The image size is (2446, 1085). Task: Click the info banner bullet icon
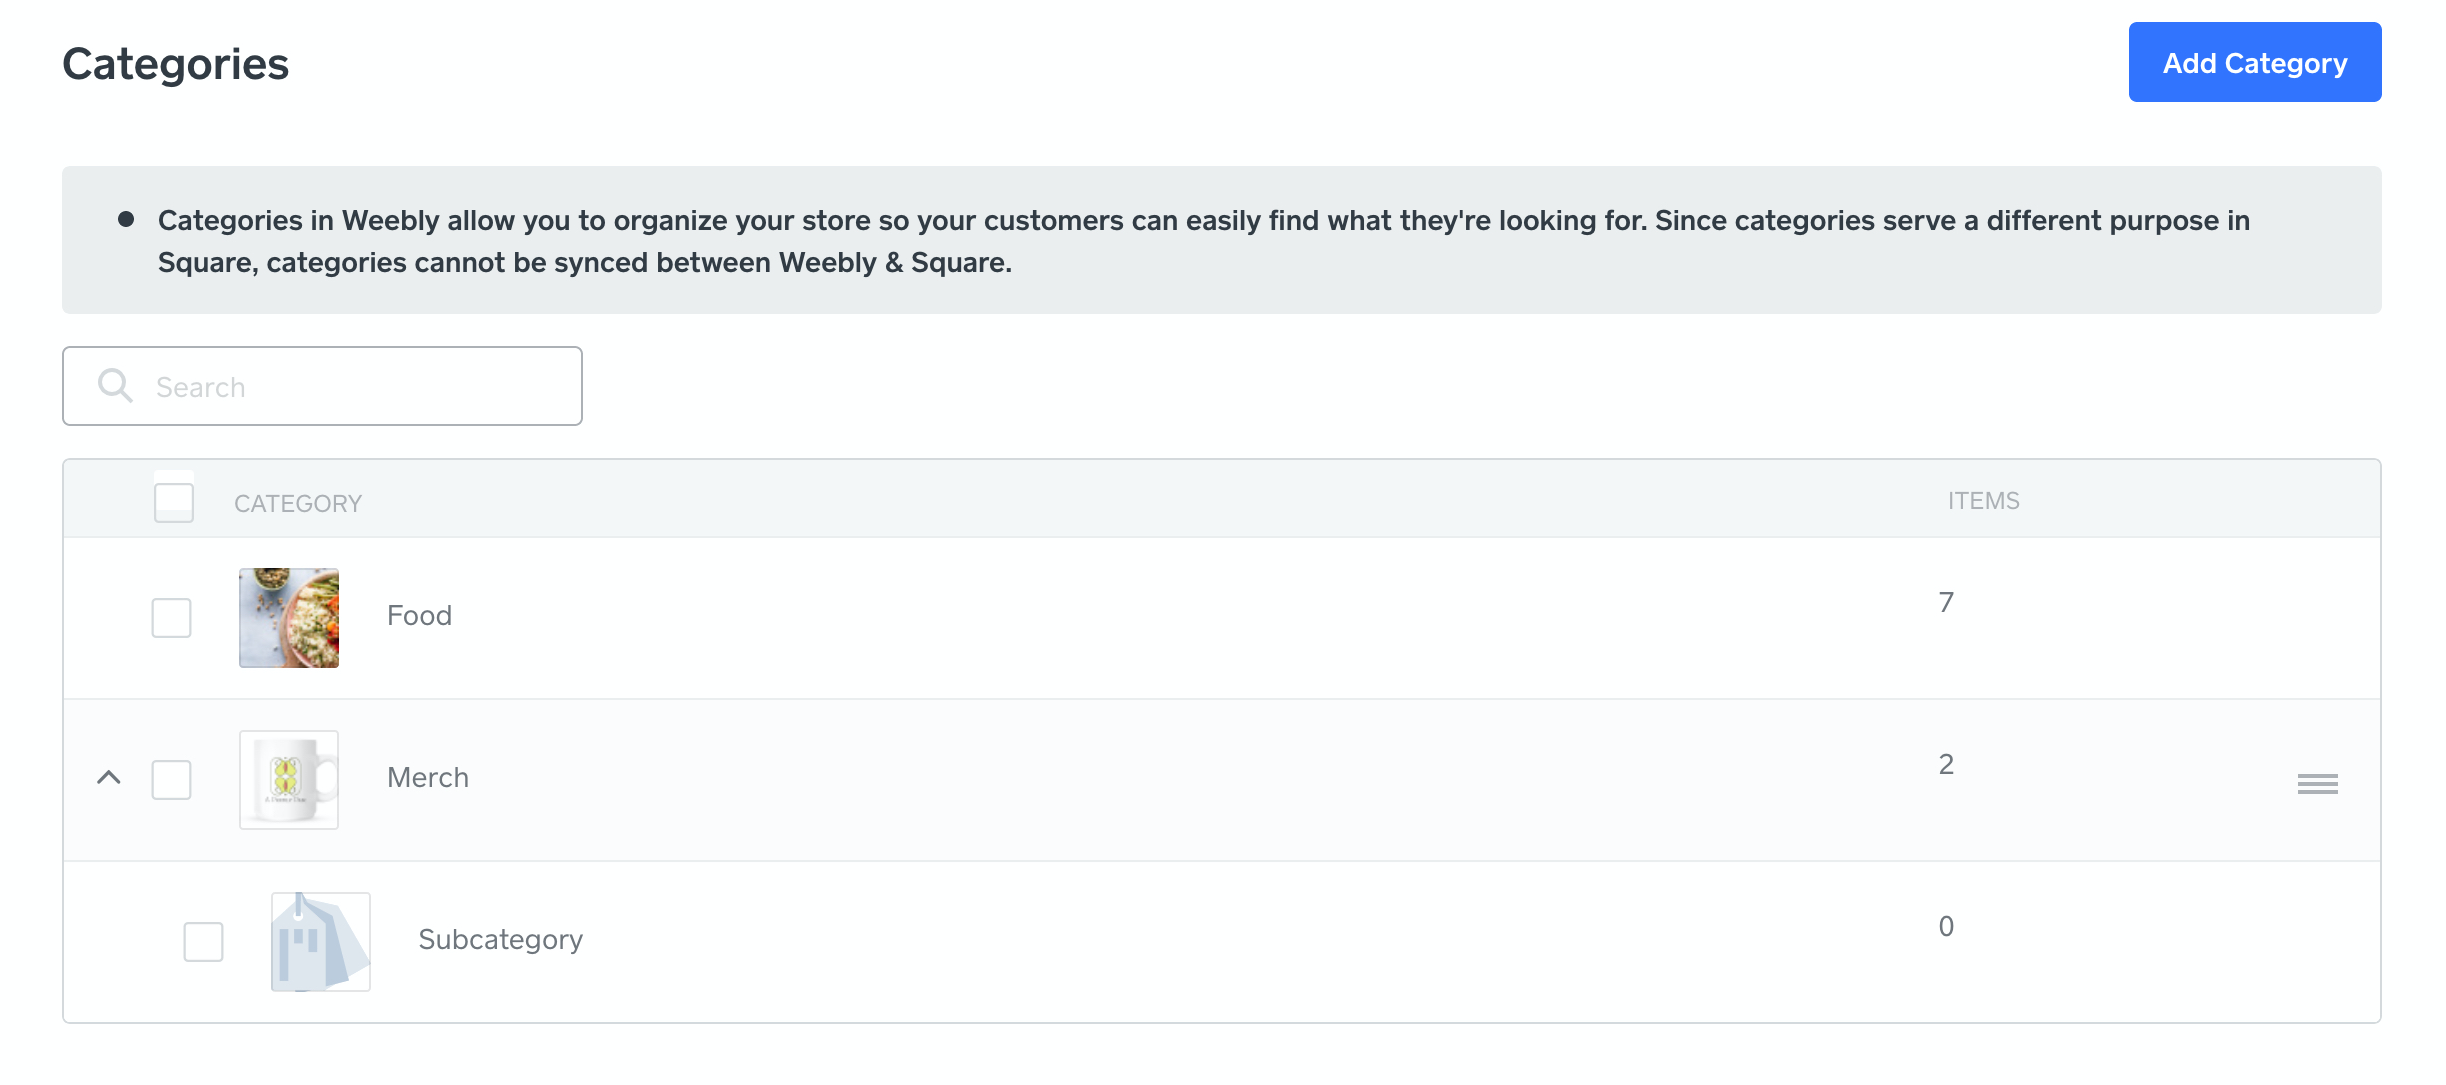[126, 219]
